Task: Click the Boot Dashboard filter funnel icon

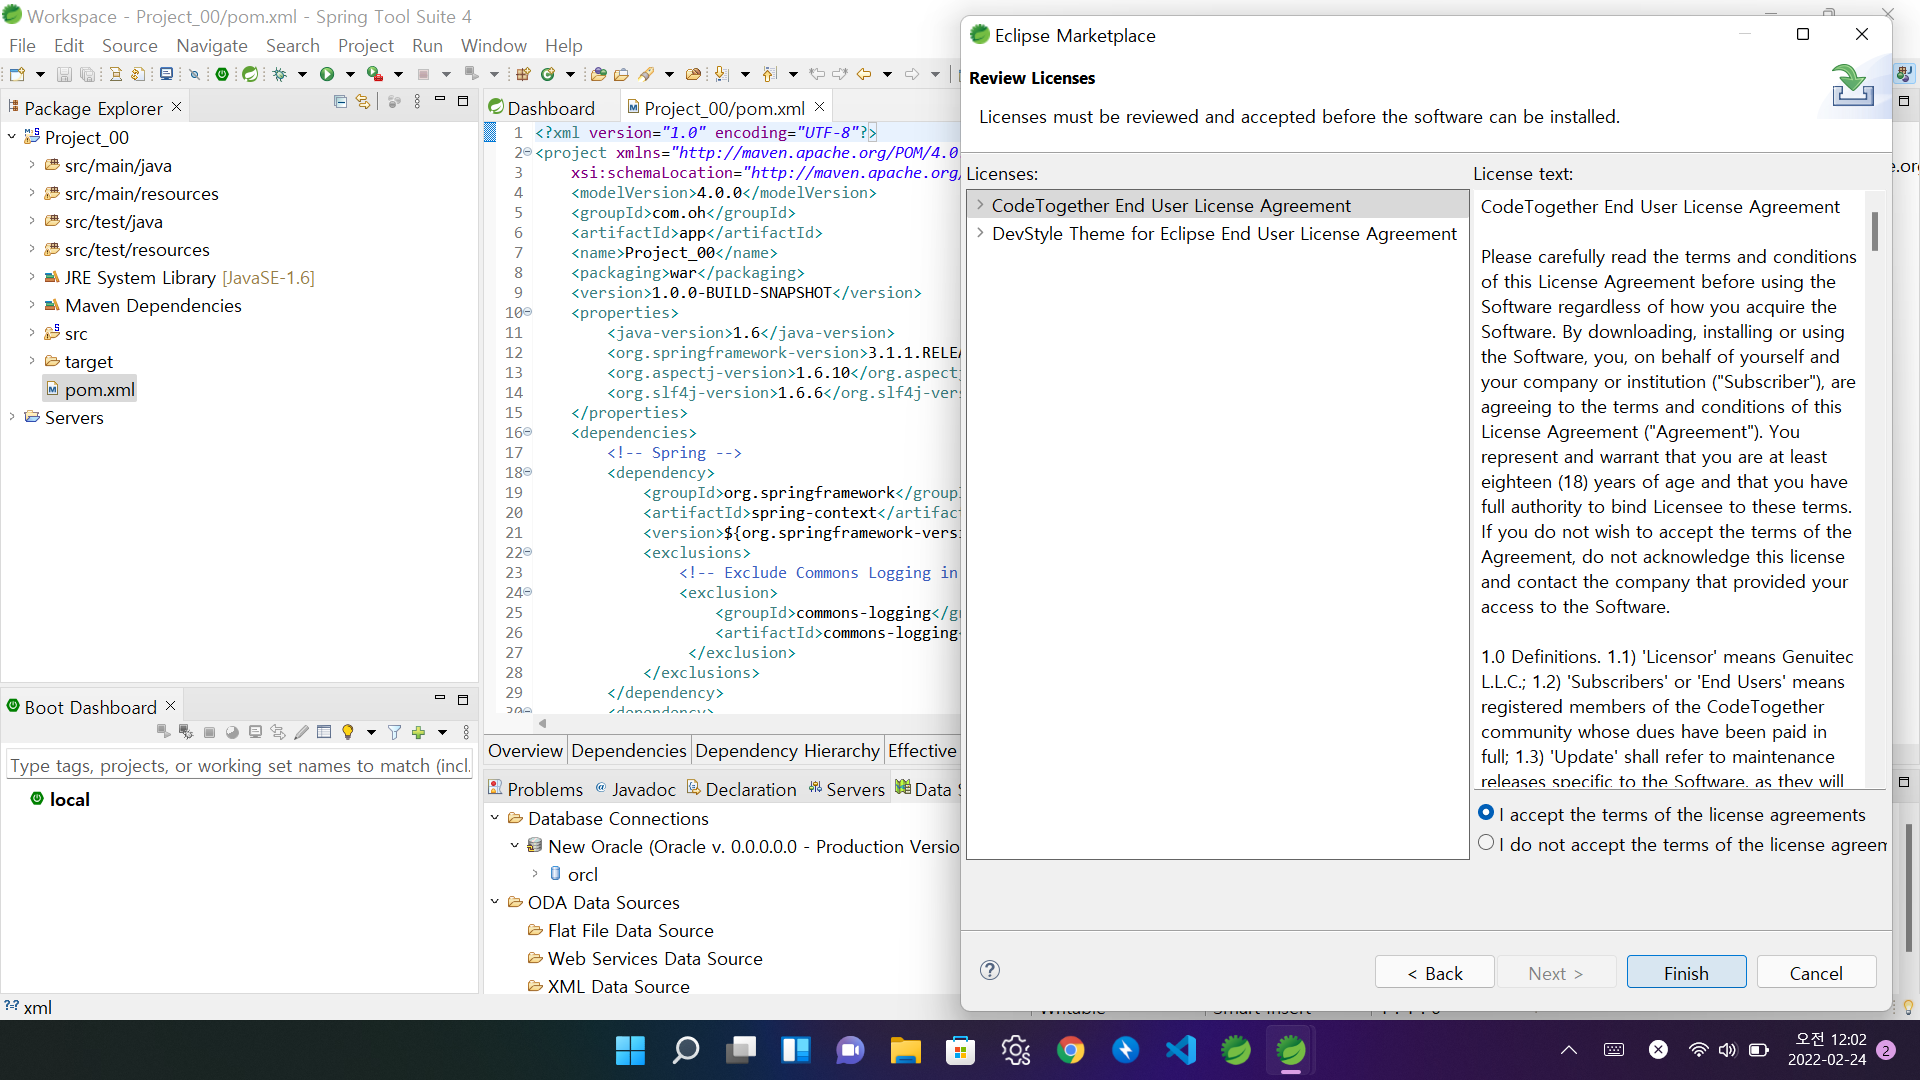Action: 394,733
